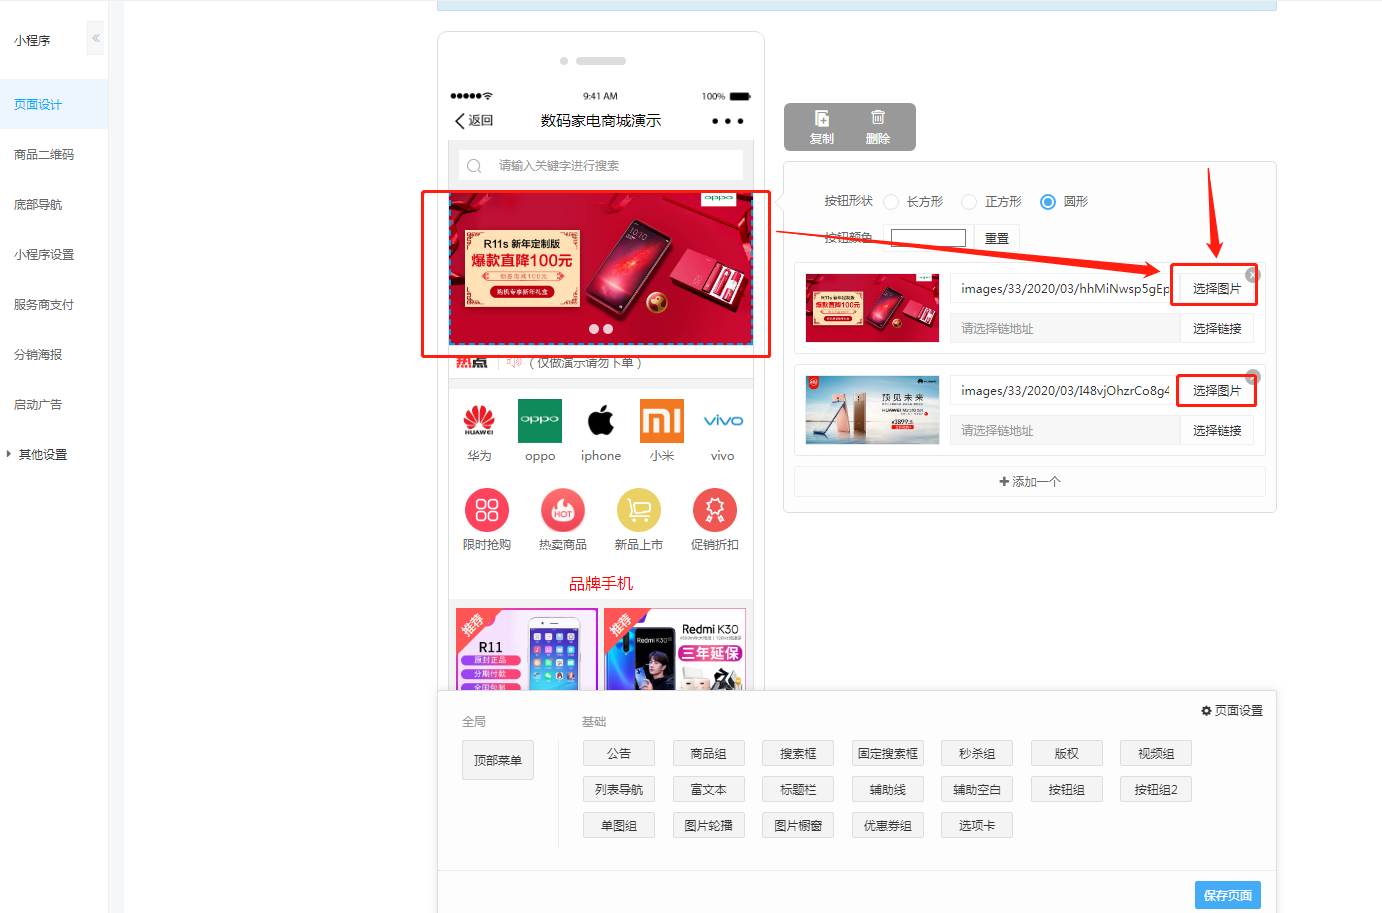Click the Apple iphone brand icon
Screen dimensions: 1382x913
(x=601, y=421)
